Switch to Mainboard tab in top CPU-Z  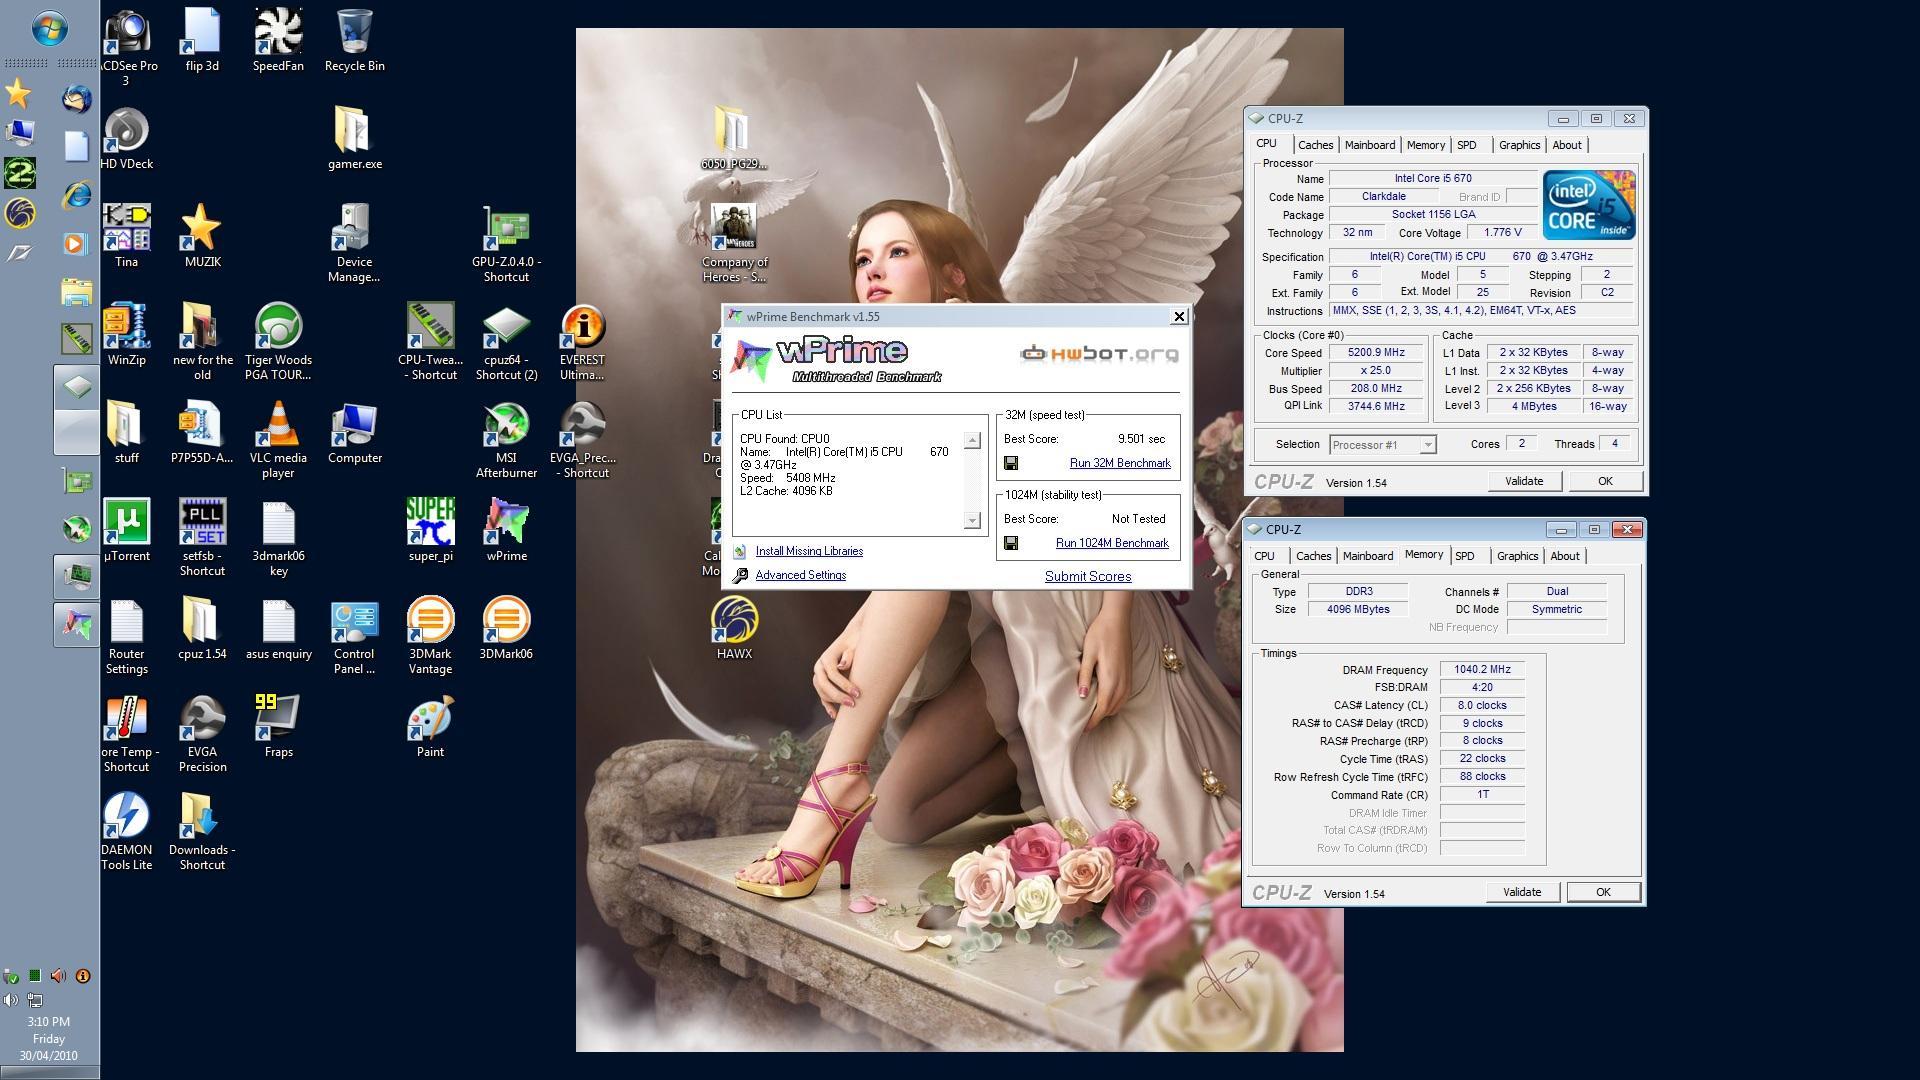1369,145
